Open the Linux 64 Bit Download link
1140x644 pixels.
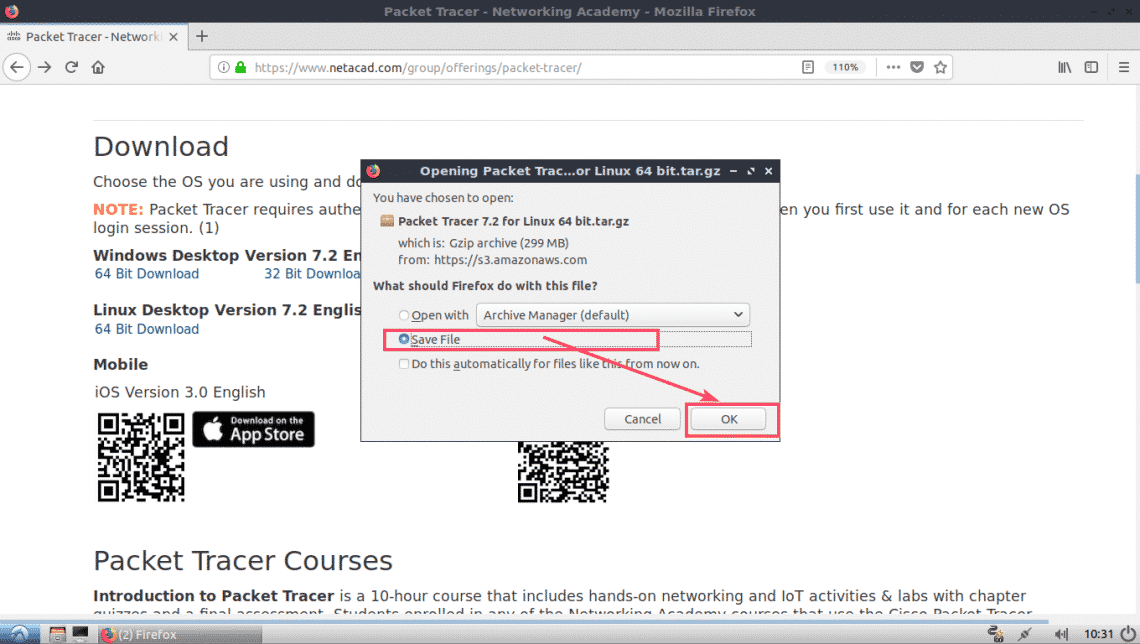tap(147, 329)
